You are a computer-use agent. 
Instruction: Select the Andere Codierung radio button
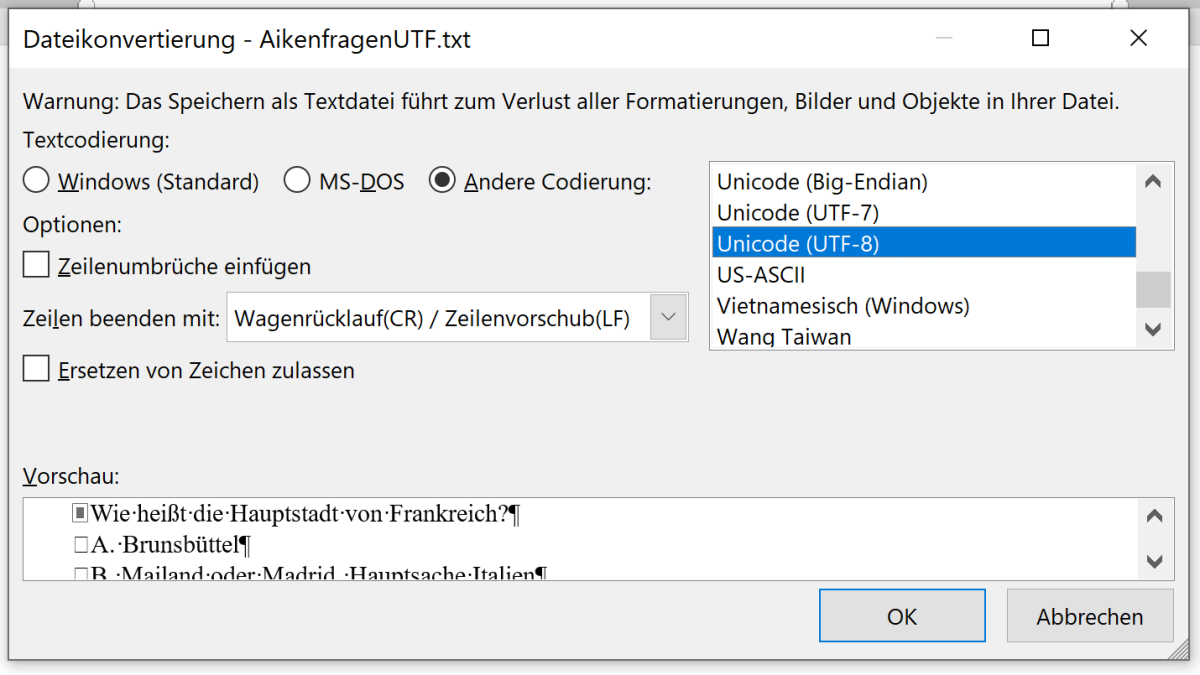(442, 181)
